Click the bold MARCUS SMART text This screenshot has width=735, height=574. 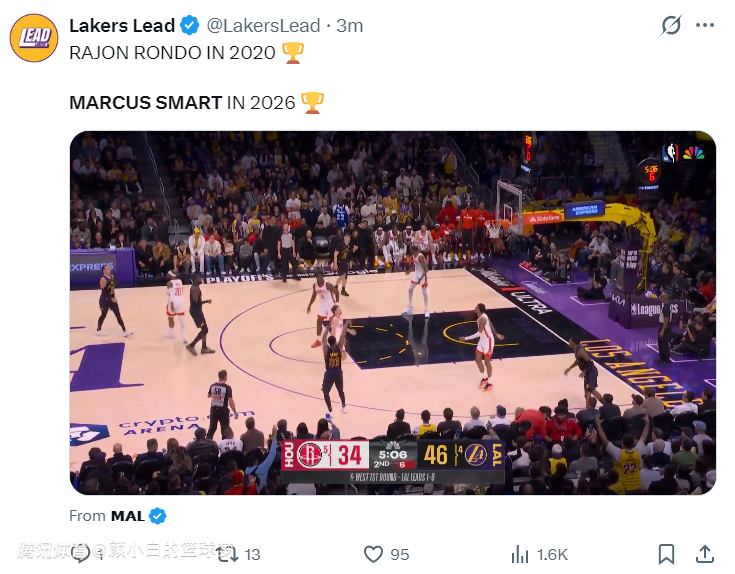pos(145,102)
